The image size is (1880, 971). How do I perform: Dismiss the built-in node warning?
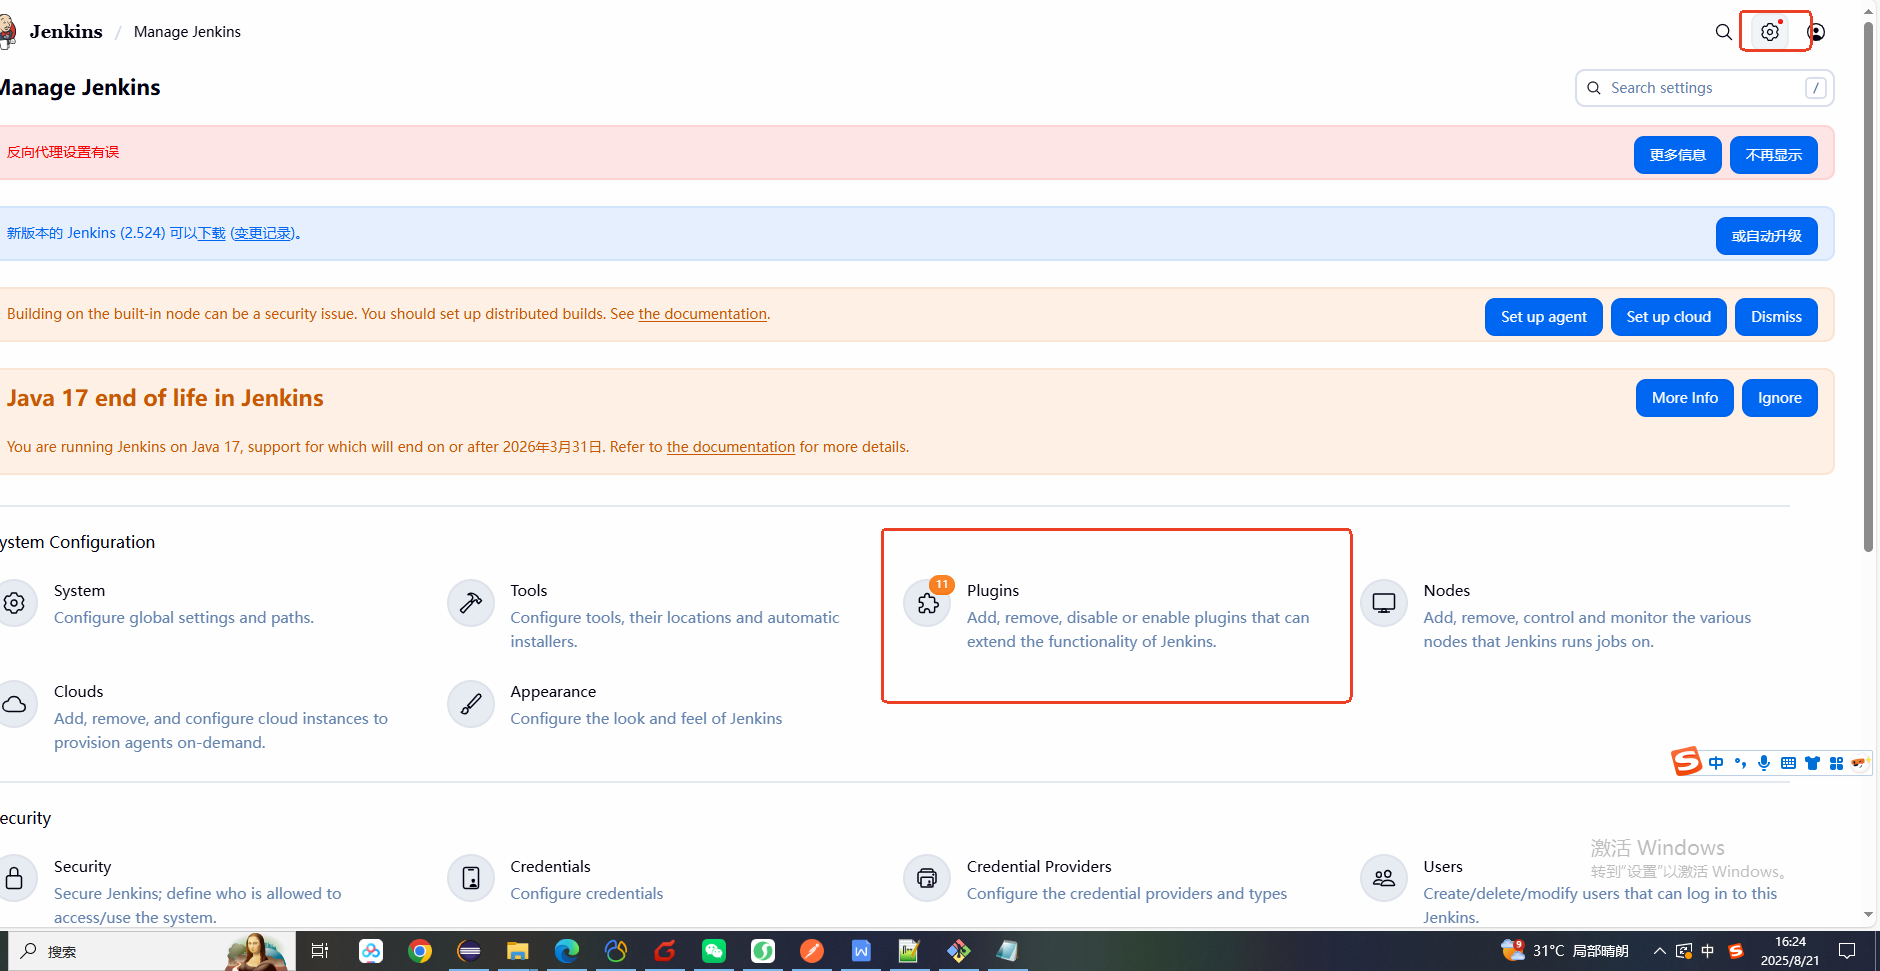click(x=1776, y=317)
